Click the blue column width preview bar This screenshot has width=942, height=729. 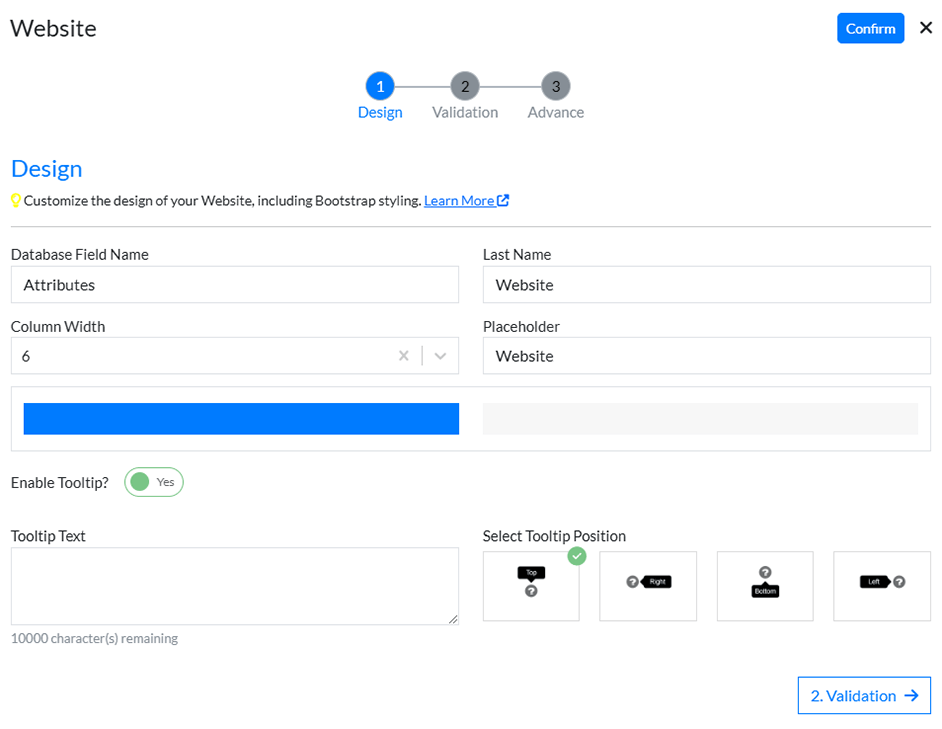[241, 419]
